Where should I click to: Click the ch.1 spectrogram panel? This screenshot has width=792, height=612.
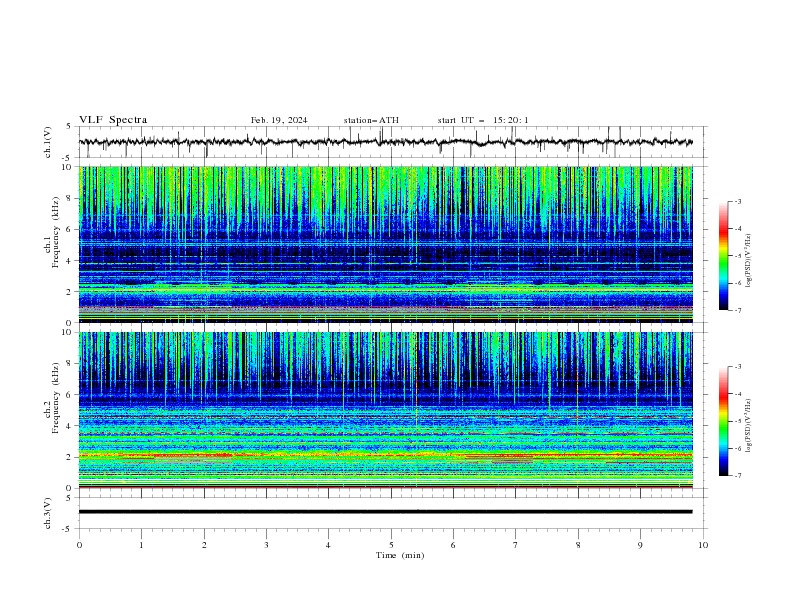coord(385,244)
